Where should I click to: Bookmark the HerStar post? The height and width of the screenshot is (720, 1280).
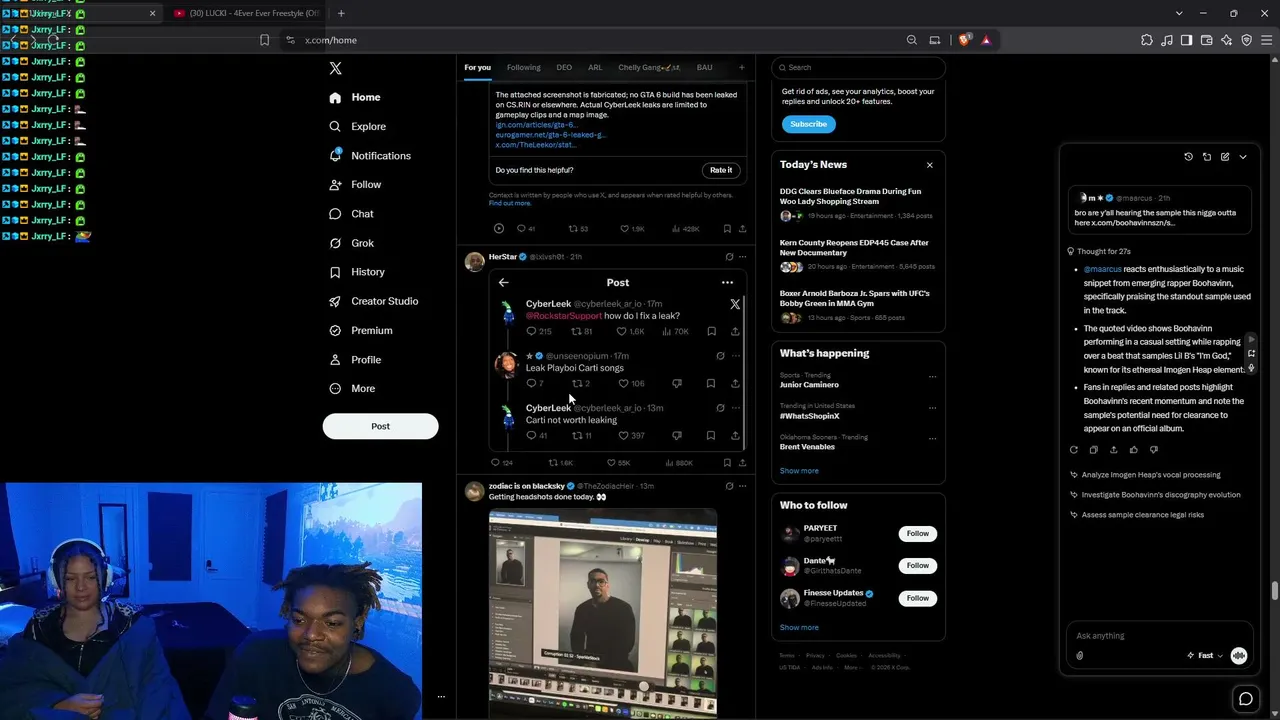click(x=727, y=463)
